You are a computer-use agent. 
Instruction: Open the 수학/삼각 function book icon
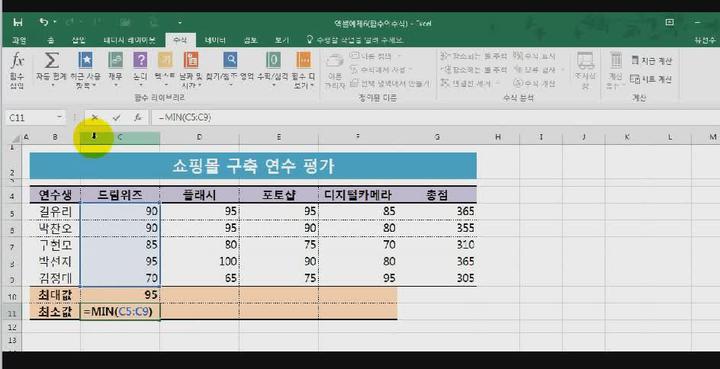point(273,60)
